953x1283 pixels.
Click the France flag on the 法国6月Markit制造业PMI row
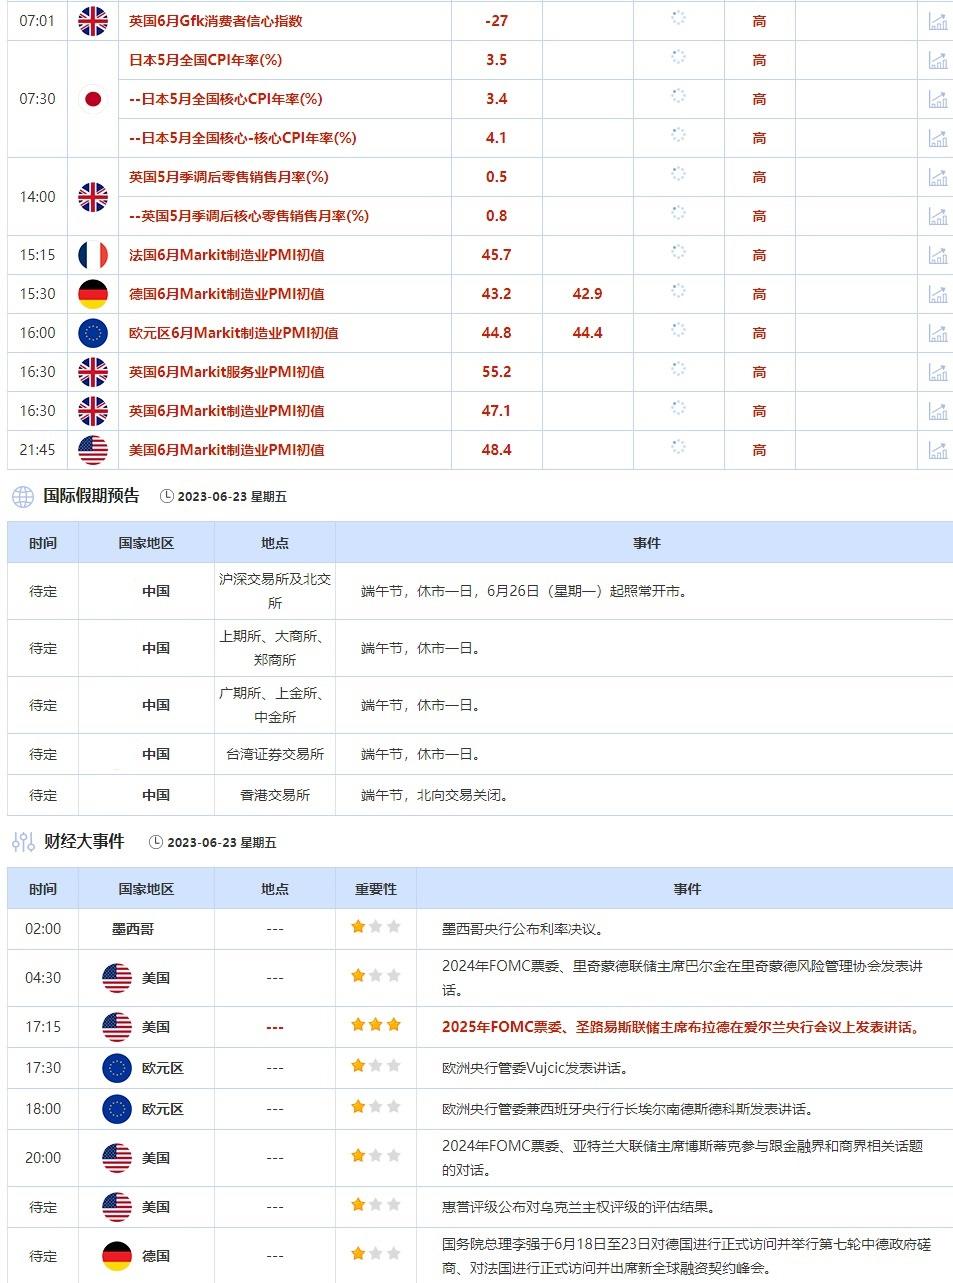click(93, 254)
